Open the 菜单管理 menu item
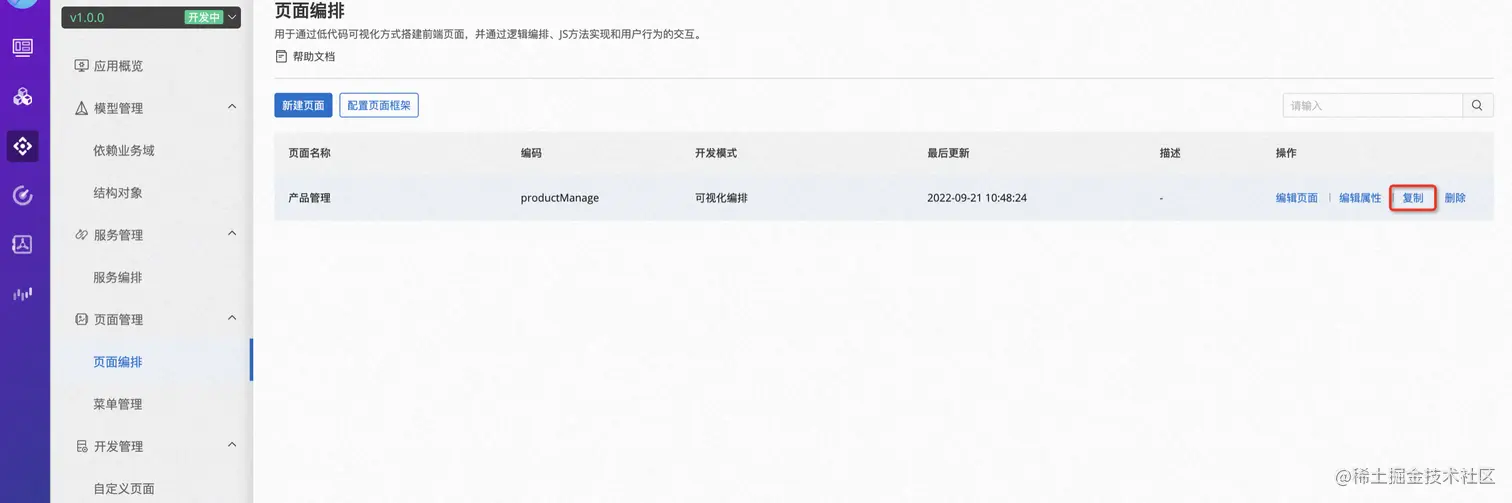The width and height of the screenshot is (1512, 503). click(118, 404)
